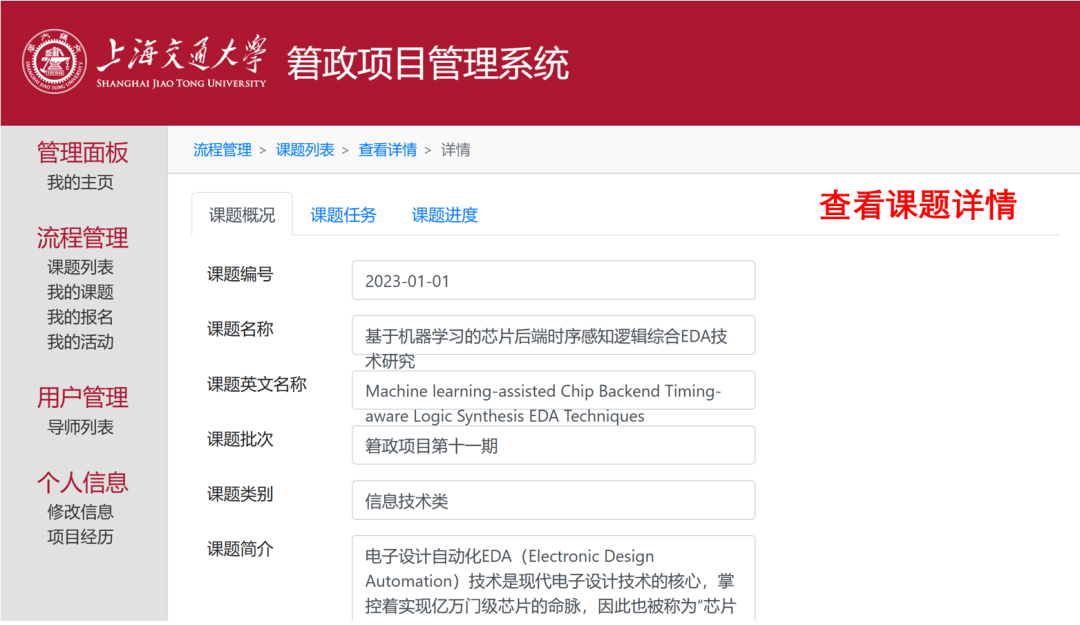Open 导师列表 under 用户管理

[x=80, y=427]
